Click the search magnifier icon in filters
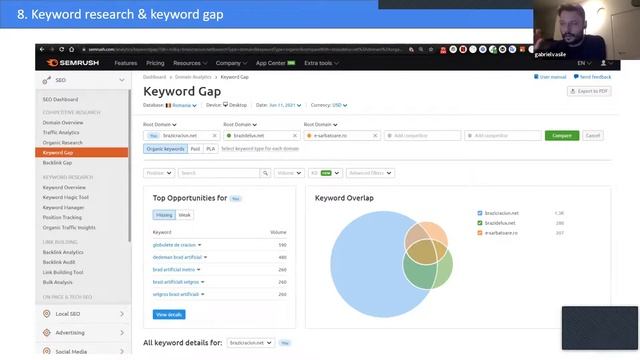This screenshot has width=640, height=360. pyautogui.click(x=265, y=173)
